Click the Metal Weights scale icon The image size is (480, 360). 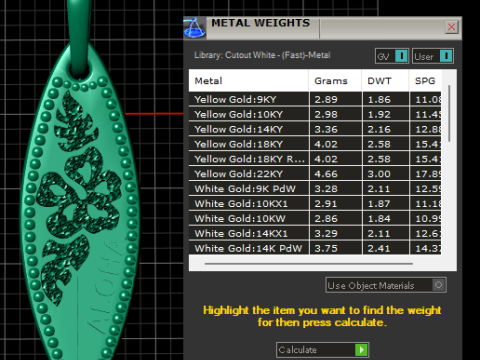point(194,28)
